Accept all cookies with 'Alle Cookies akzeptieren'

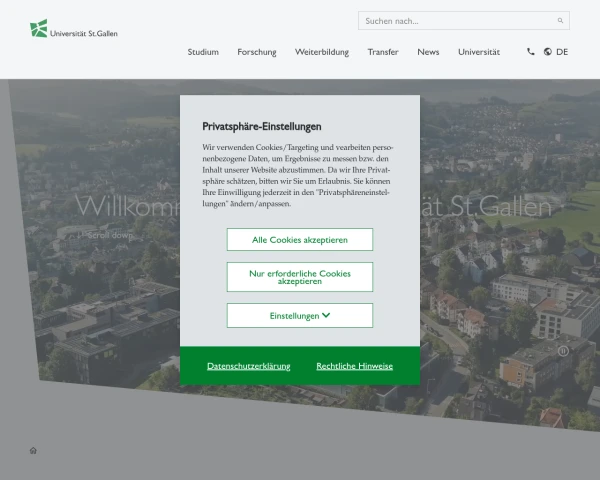[300, 240]
